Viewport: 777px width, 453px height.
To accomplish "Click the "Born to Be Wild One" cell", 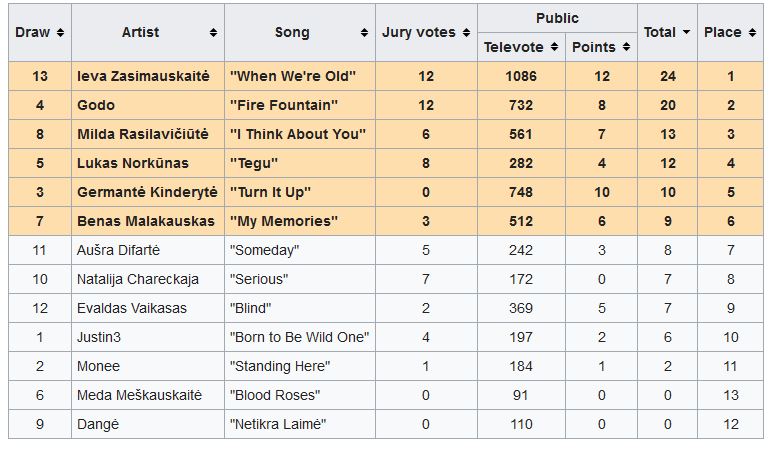I will click(299, 337).
